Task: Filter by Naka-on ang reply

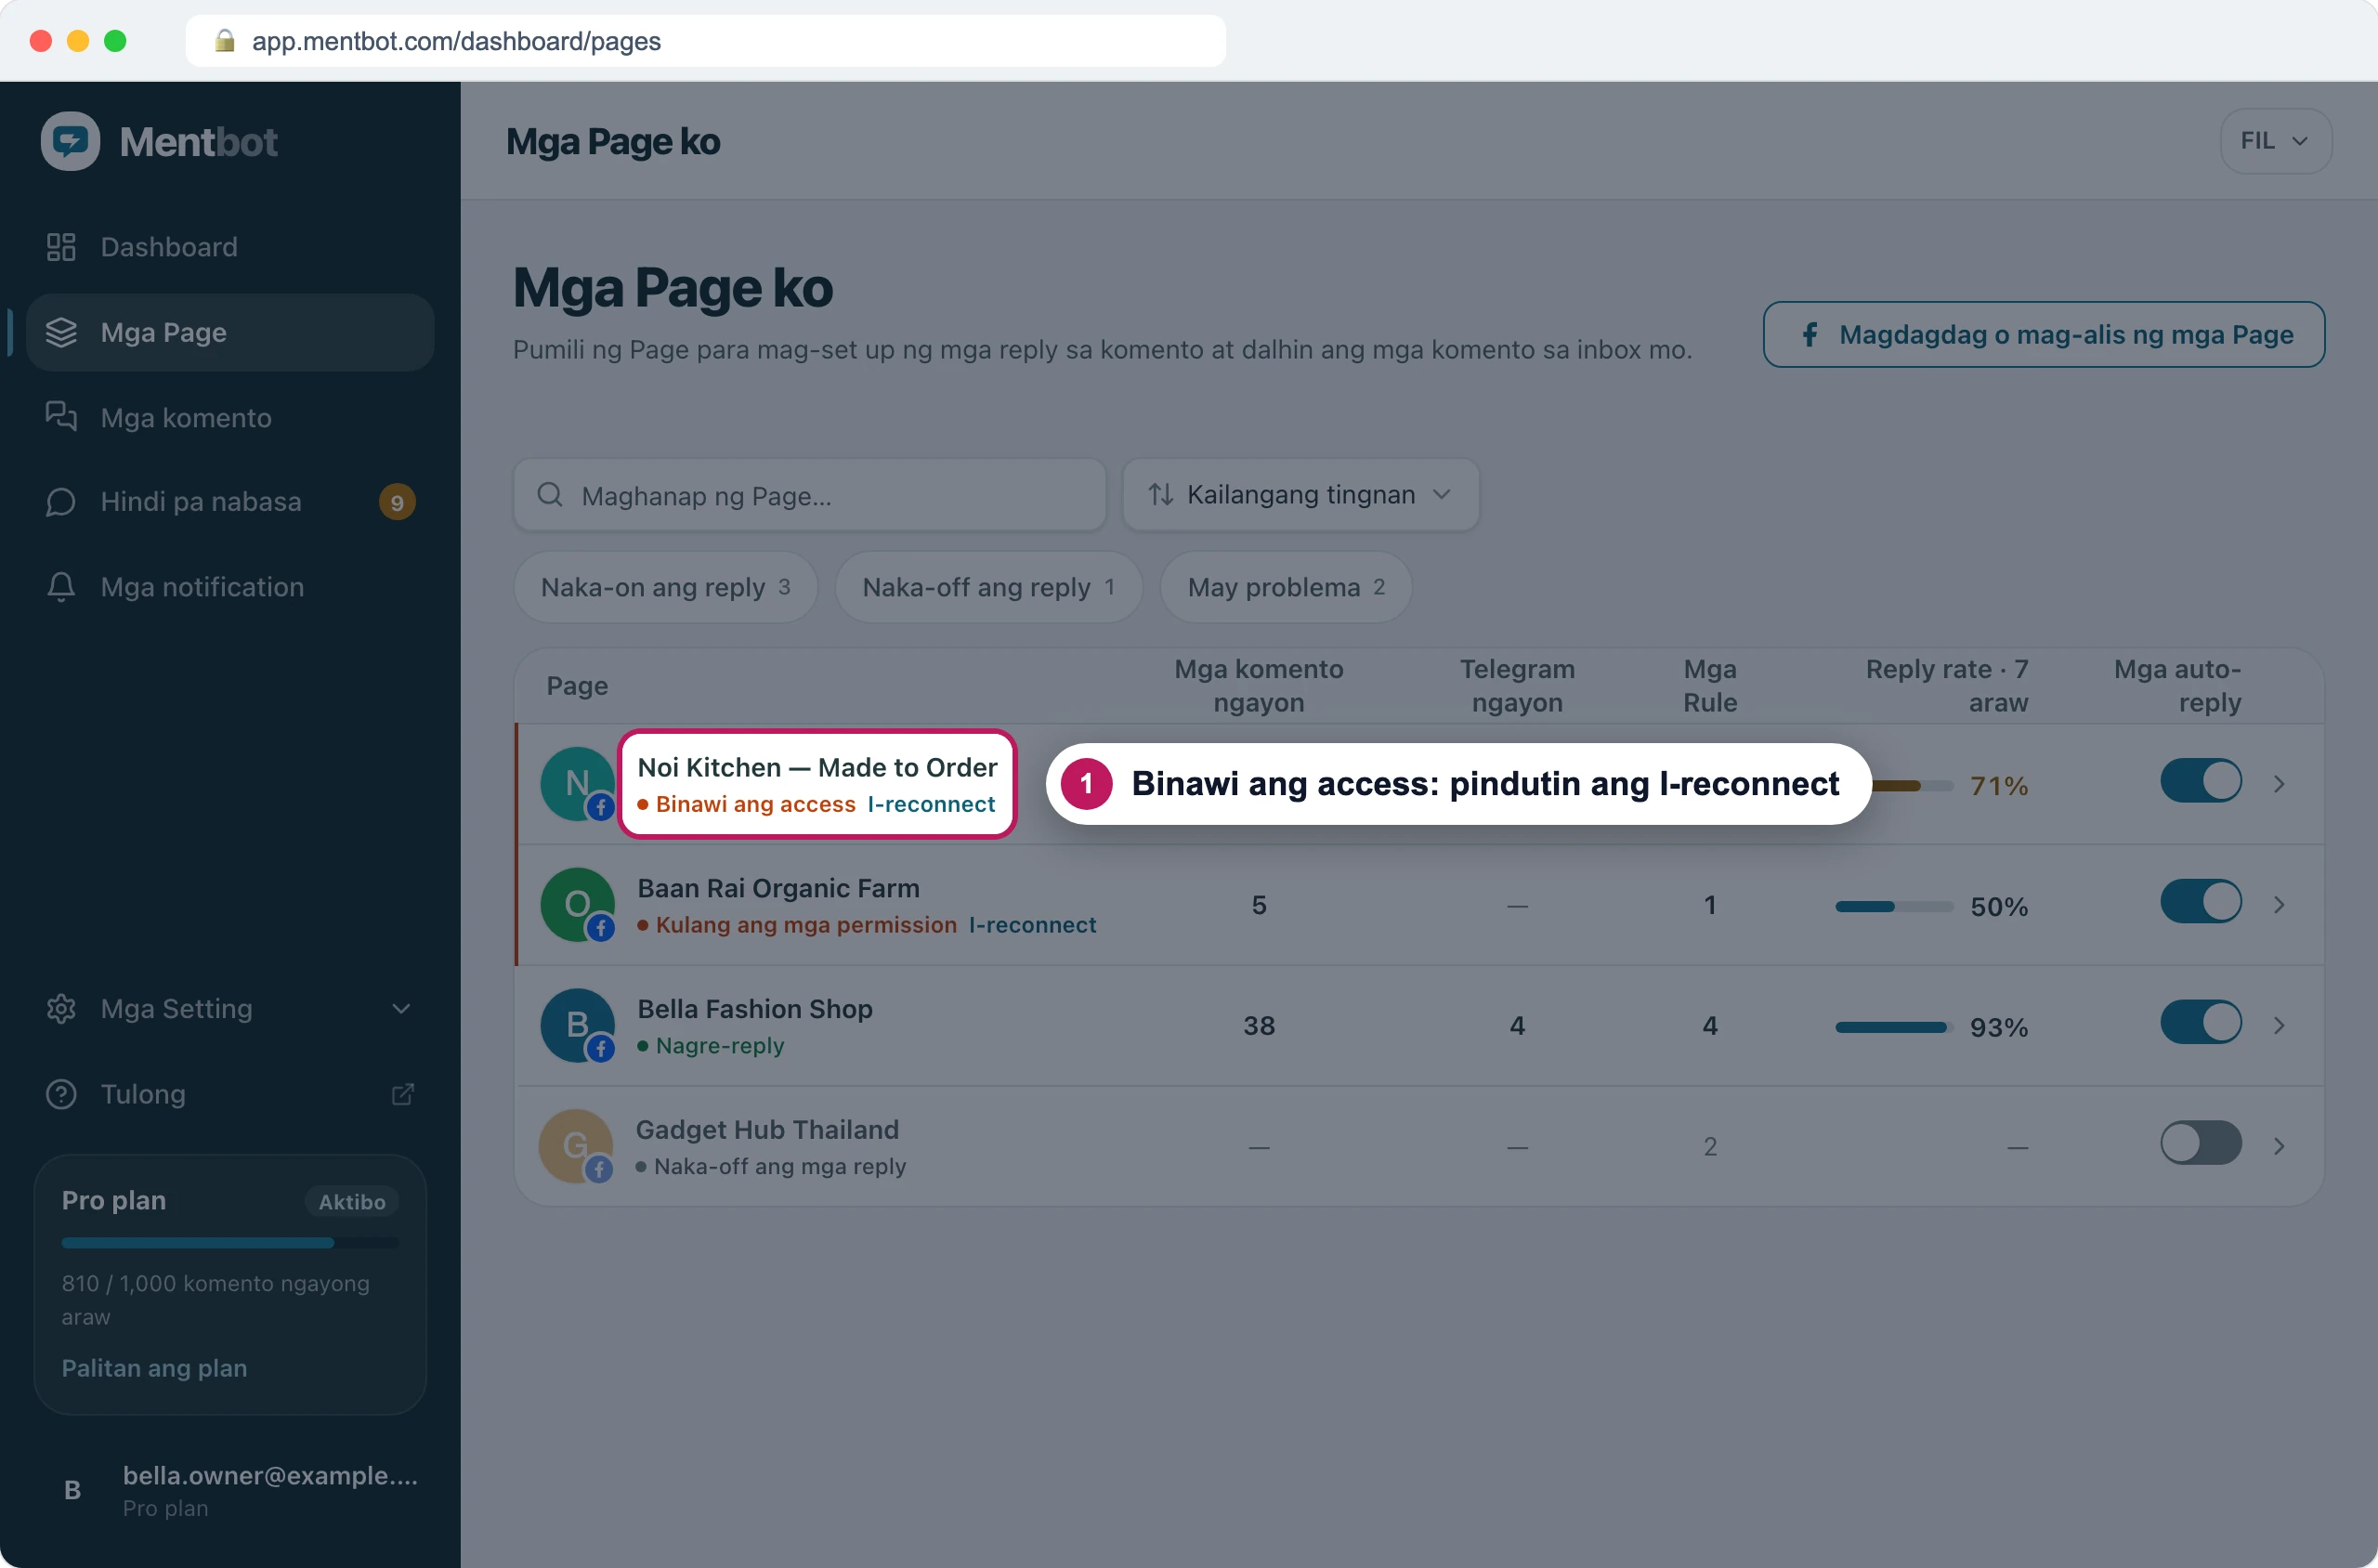Action: 665,587
